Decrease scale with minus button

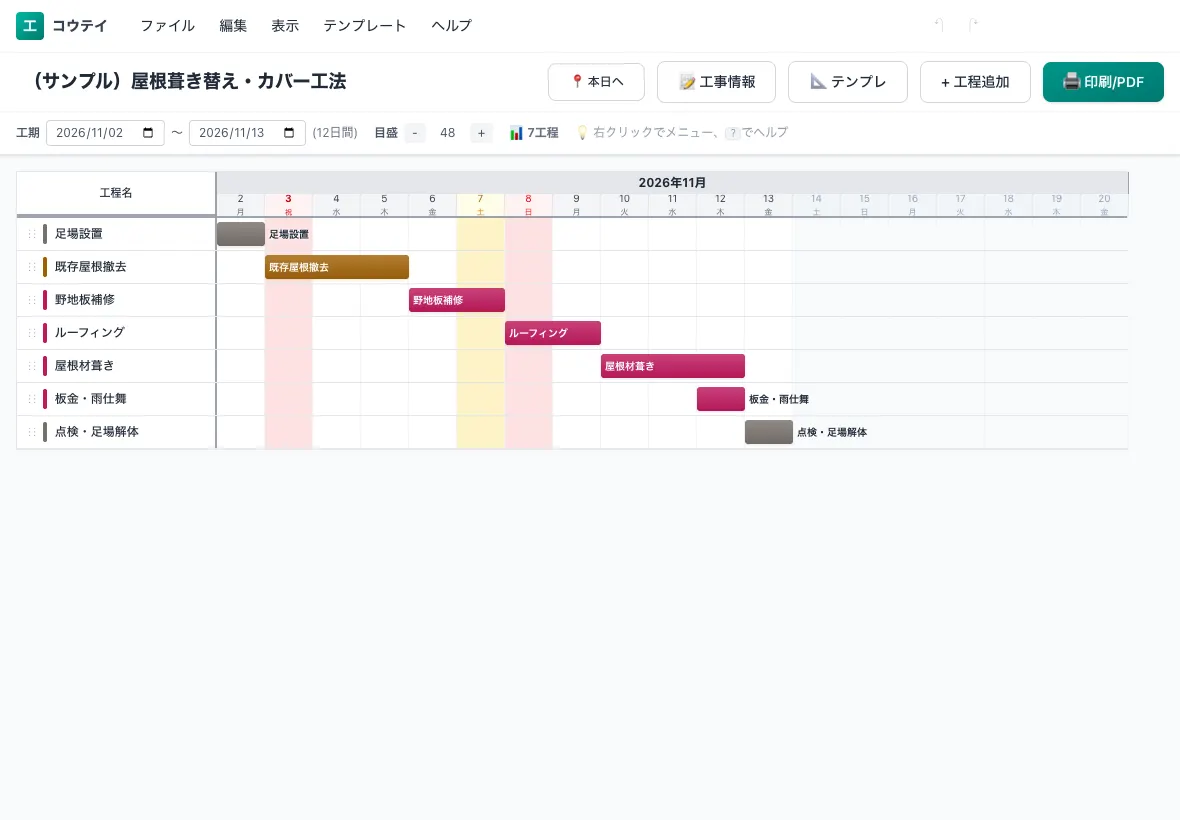pyautogui.click(x=415, y=133)
